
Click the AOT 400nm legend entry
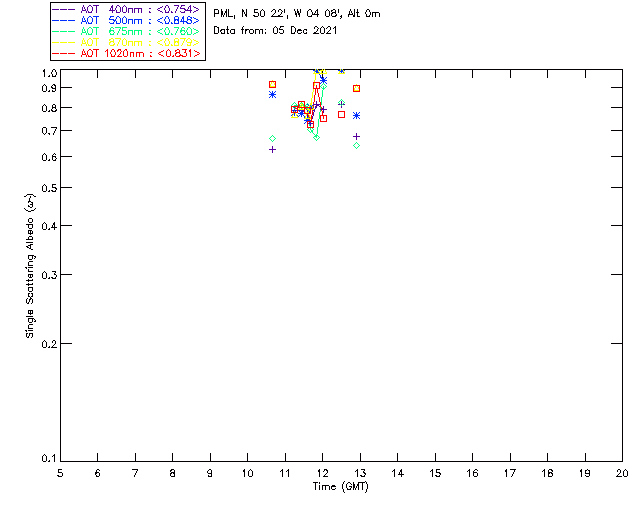126,9
